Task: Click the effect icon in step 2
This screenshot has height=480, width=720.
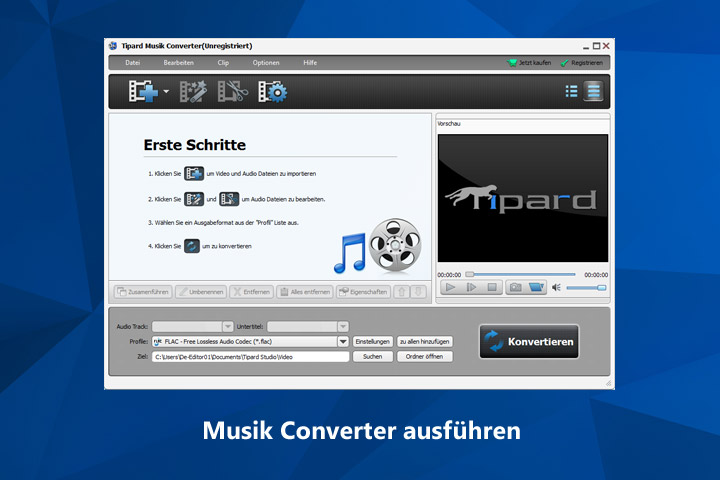Action: tap(194, 199)
